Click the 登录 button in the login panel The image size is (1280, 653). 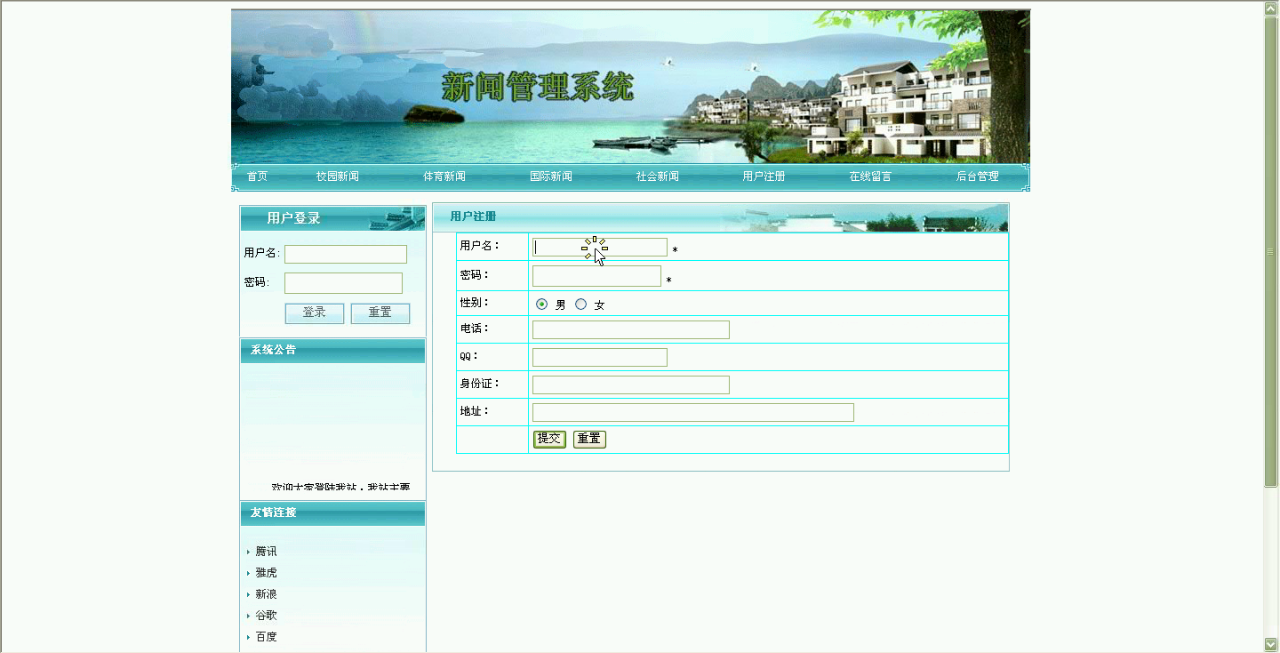click(x=314, y=313)
